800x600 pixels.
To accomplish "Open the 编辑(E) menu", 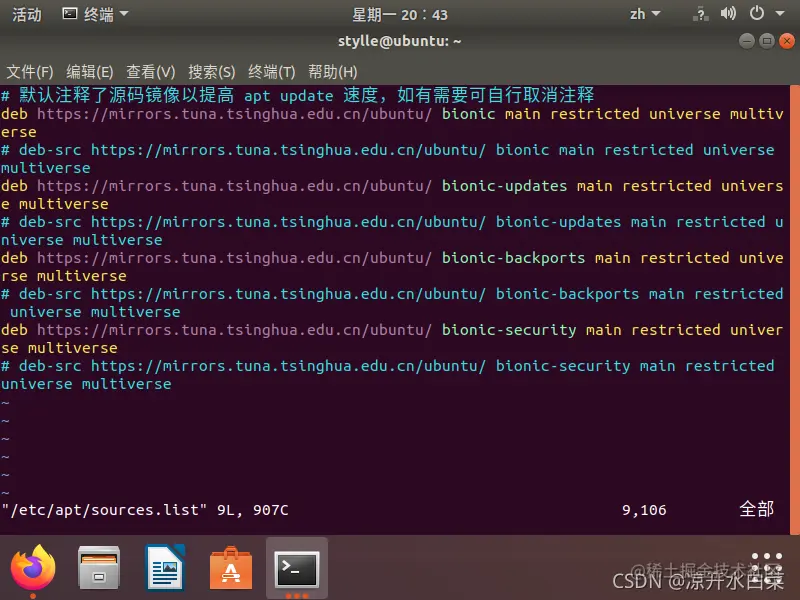I will click(90, 72).
